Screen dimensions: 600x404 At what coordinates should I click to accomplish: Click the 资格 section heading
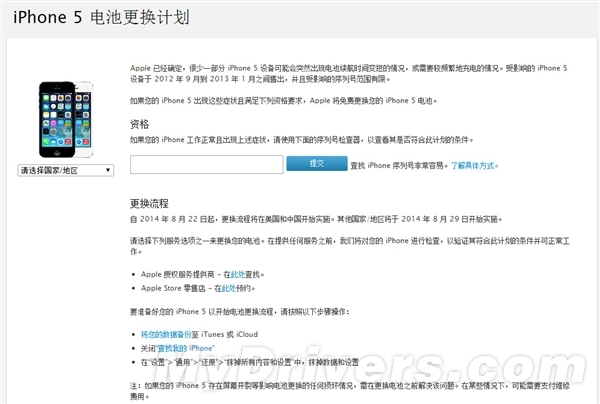pyautogui.click(x=139, y=124)
